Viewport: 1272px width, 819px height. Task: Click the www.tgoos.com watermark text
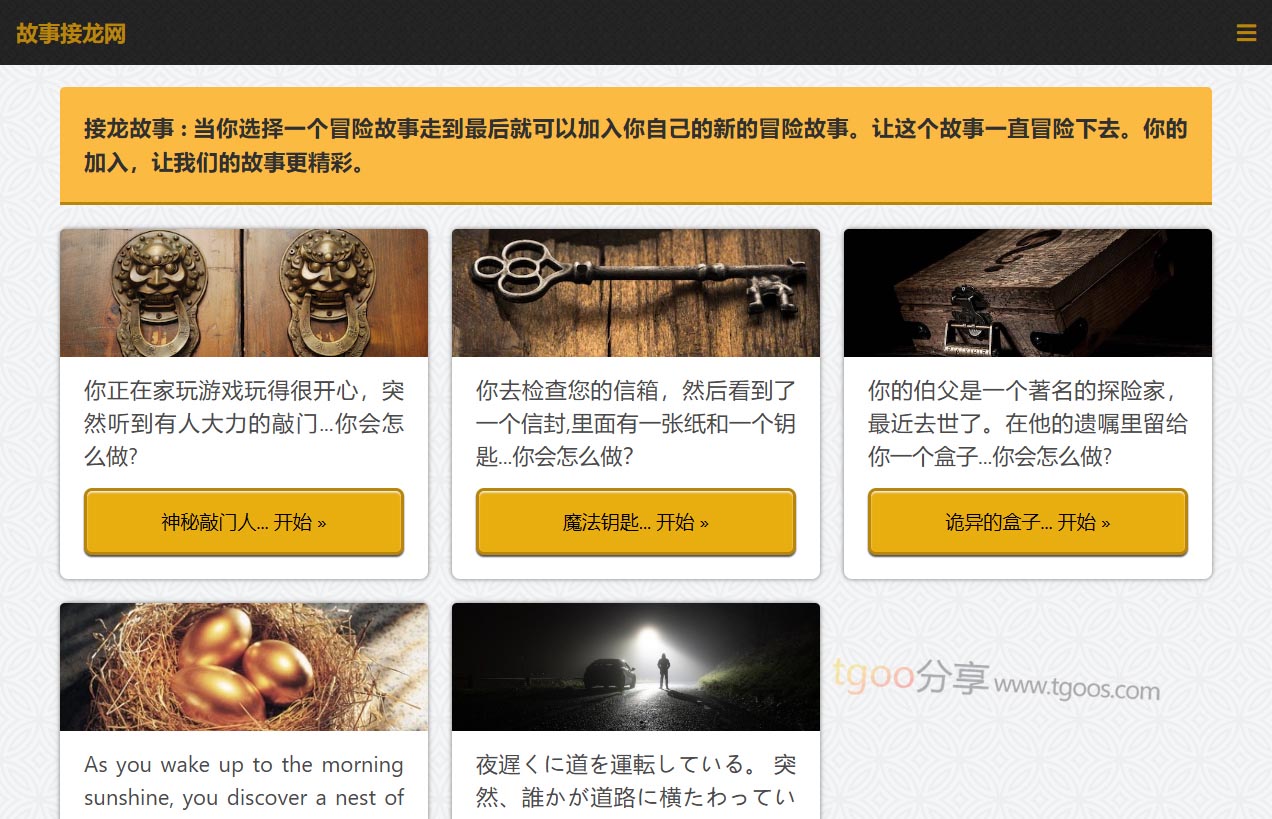[x=1077, y=687]
